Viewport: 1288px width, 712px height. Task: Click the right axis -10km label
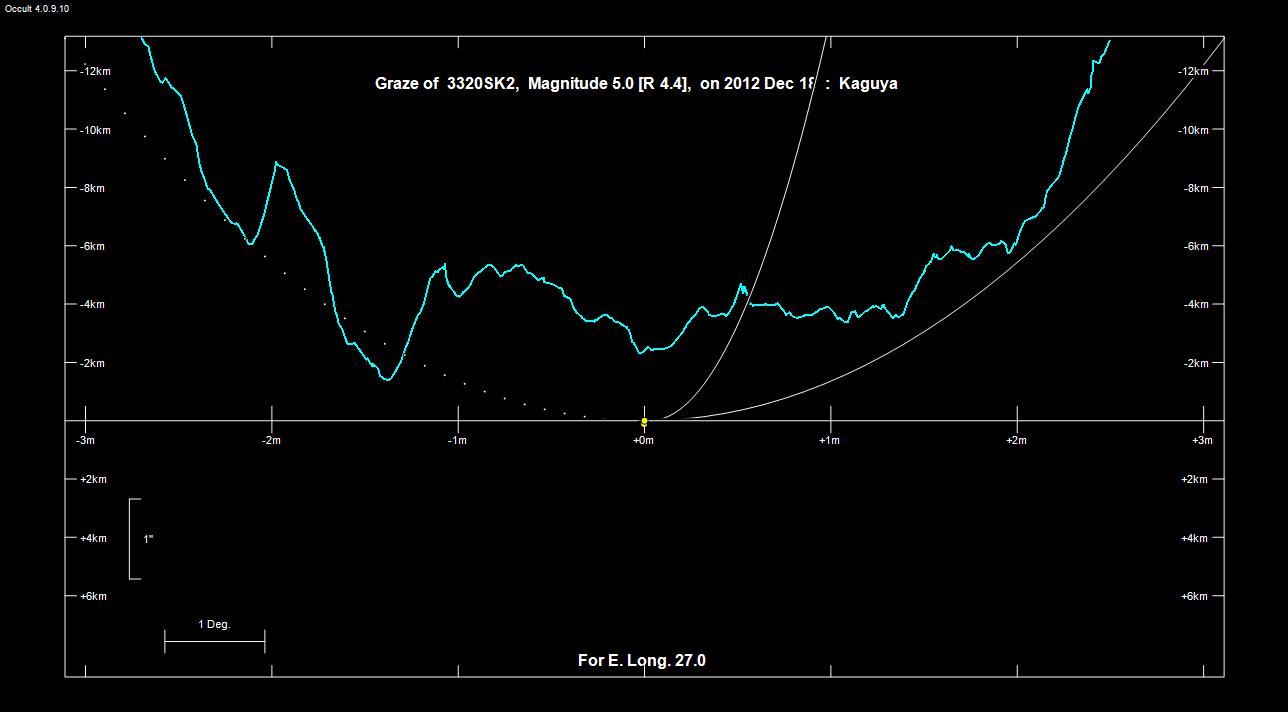(x=1194, y=130)
